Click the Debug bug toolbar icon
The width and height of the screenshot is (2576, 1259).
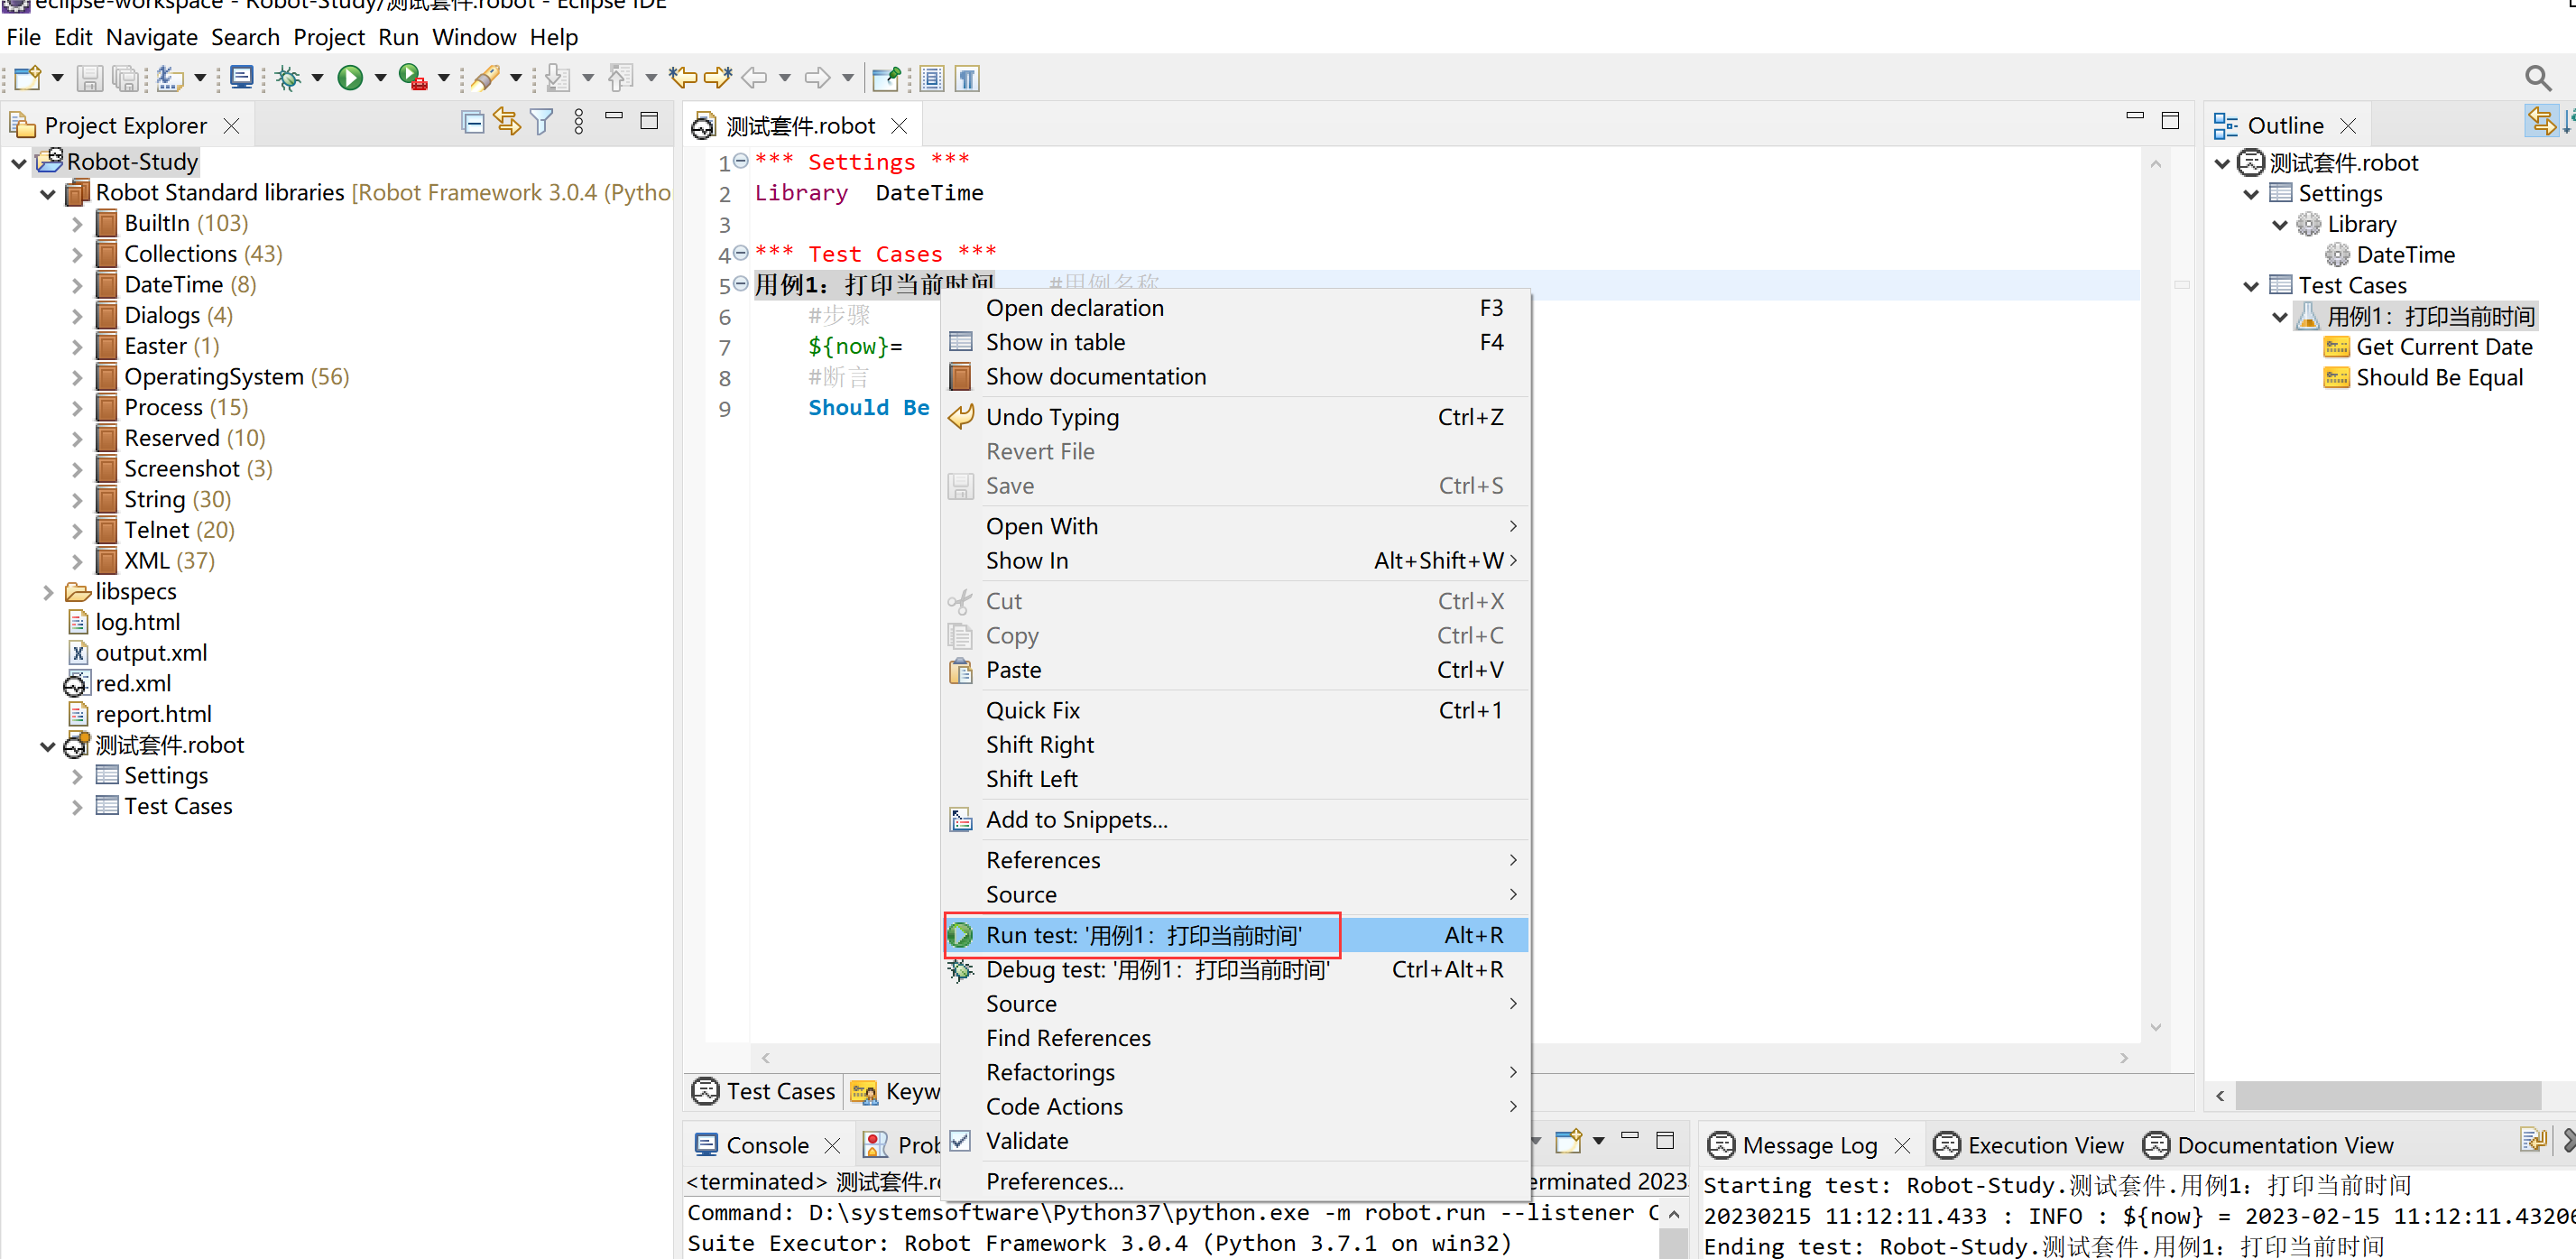pyautogui.click(x=289, y=78)
